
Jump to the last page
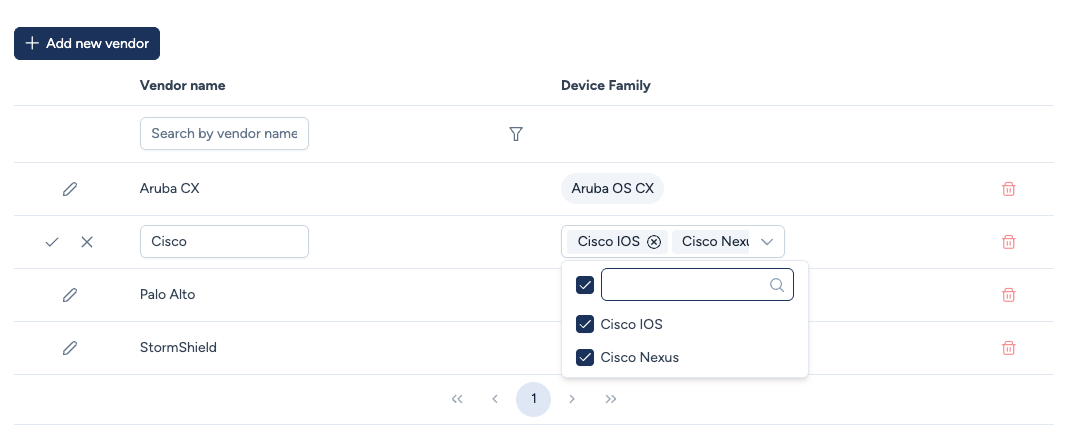(611, 399)
